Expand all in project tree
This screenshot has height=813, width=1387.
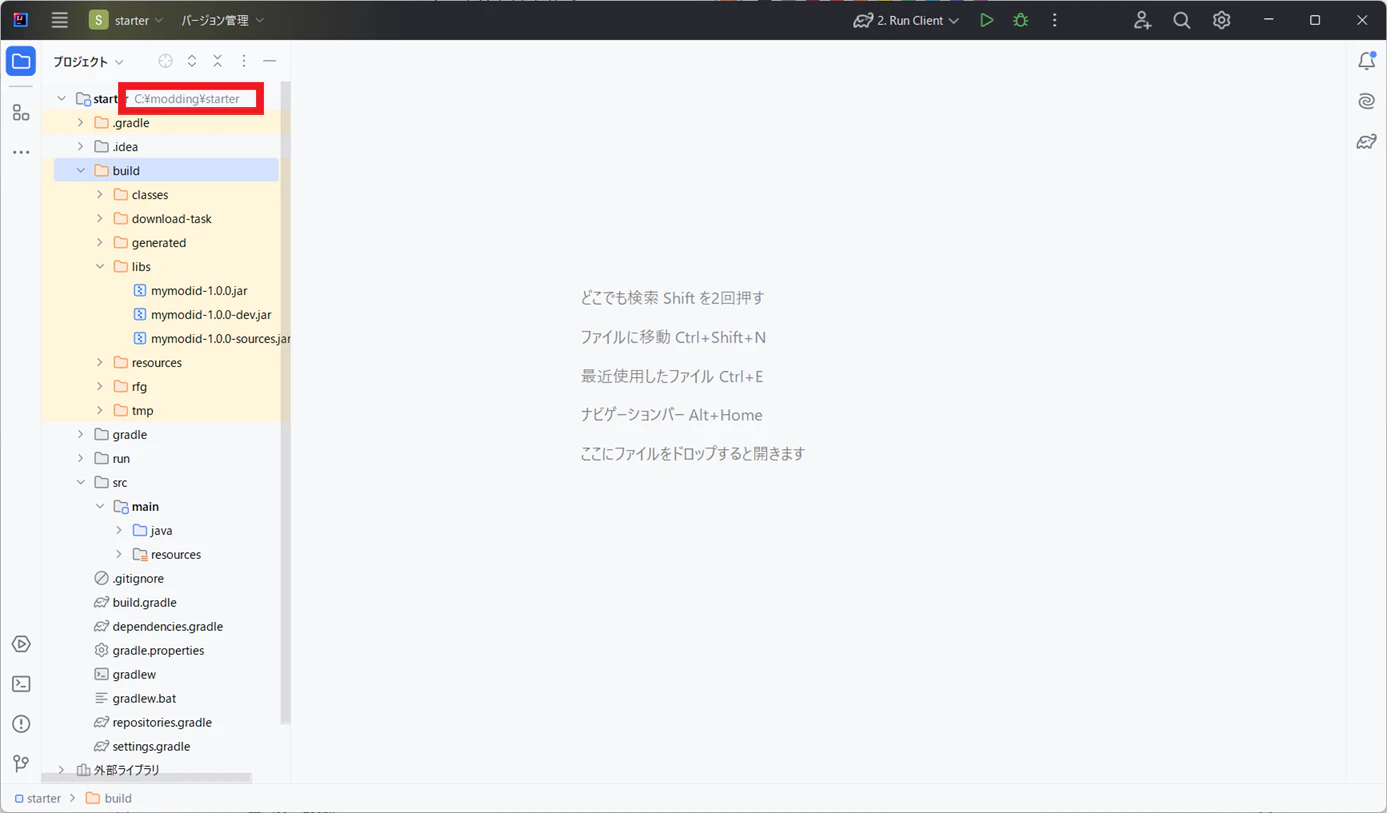tap(192, 61)
